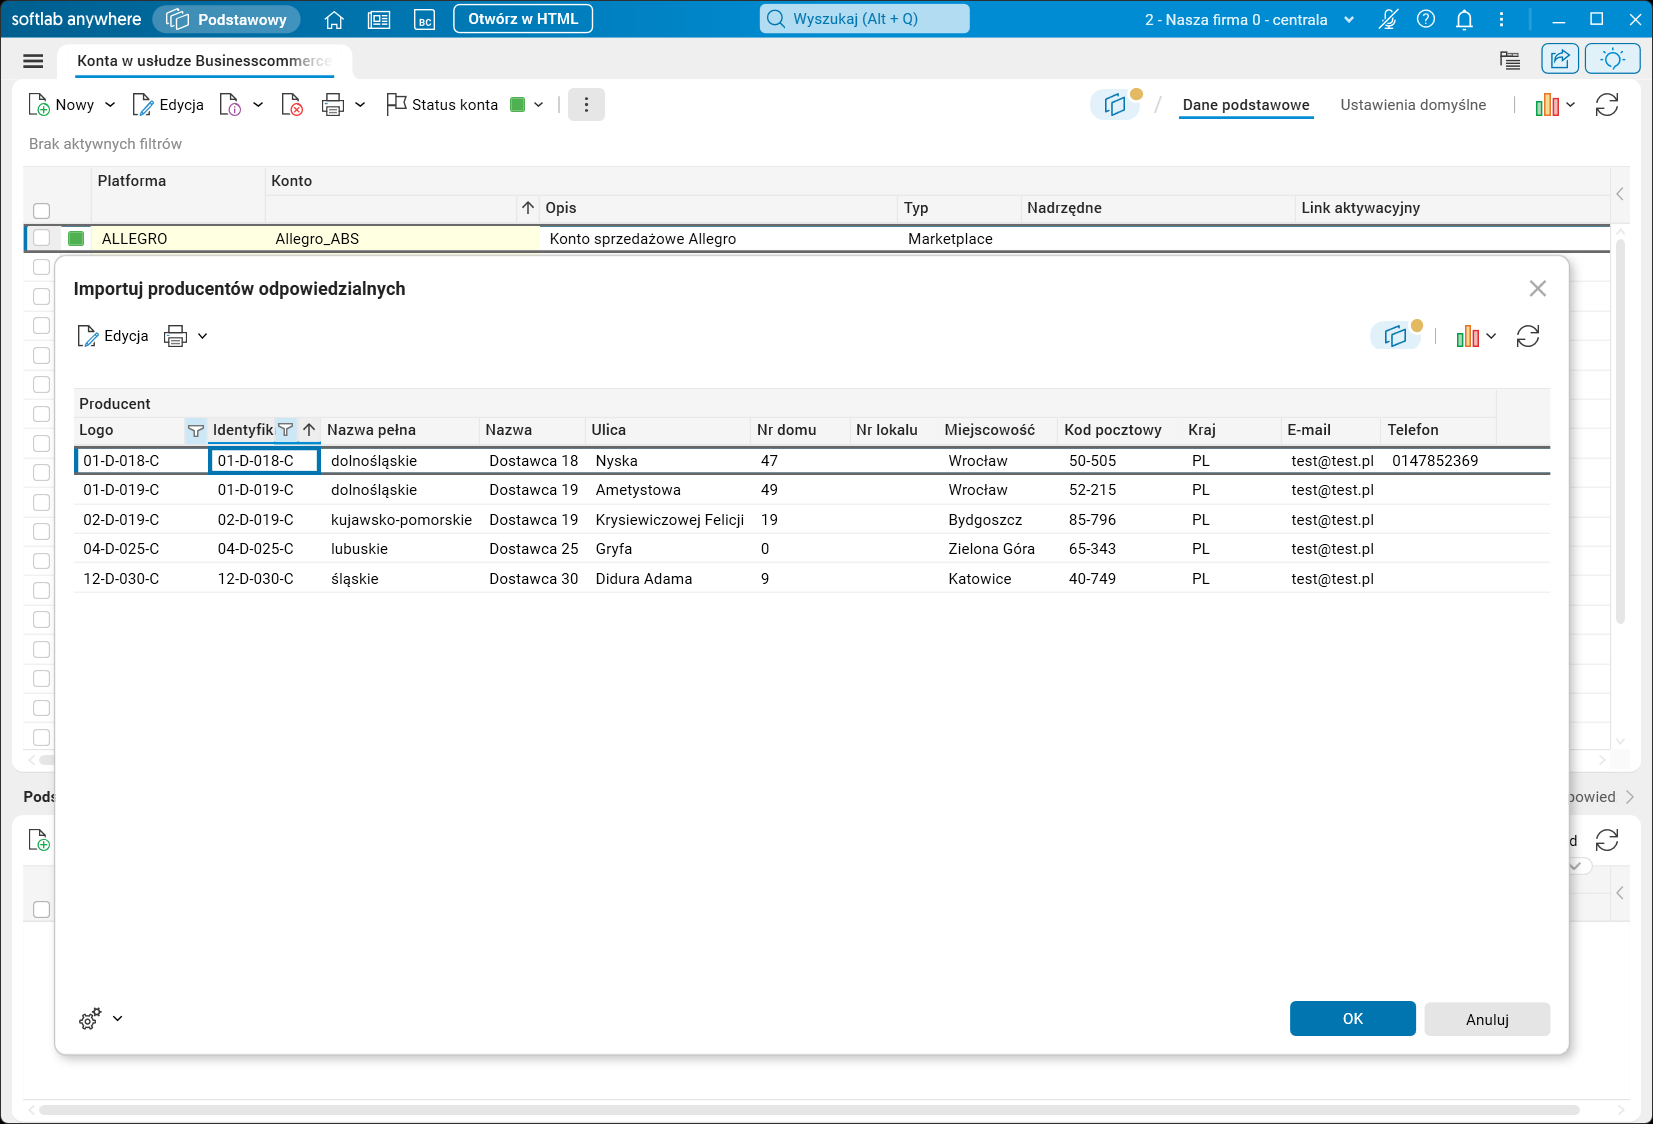The width and height of the screenshot is (1653, 1124).
Task: Click the help question mark icon
Action: [x=1426, y=19]
